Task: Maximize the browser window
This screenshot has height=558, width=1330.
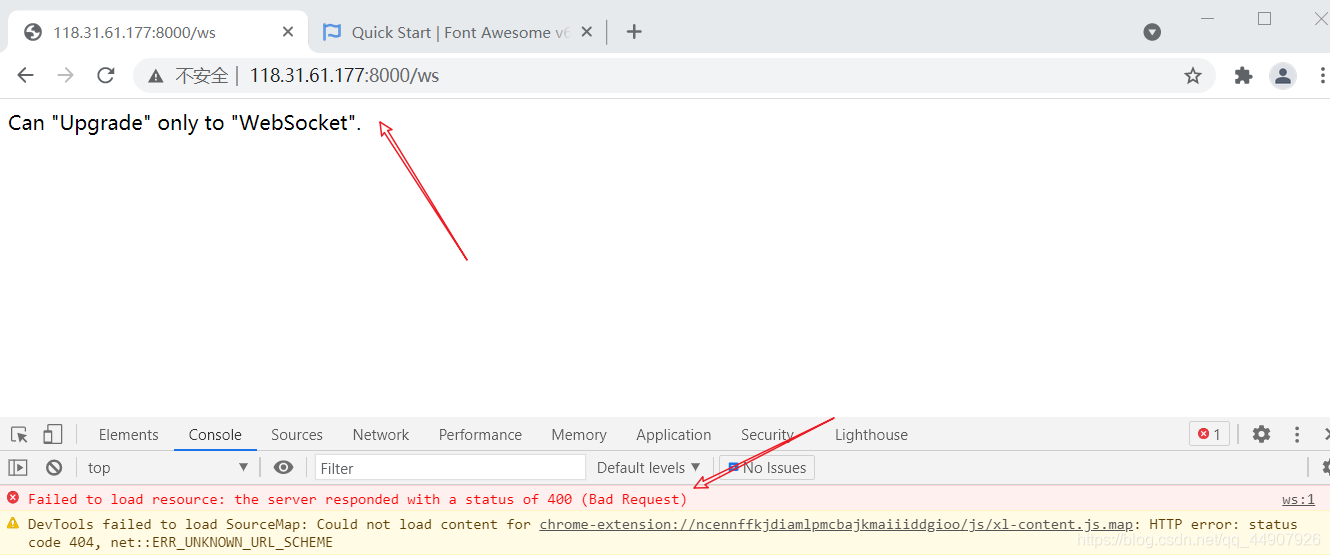Action: pos(1264,18)
